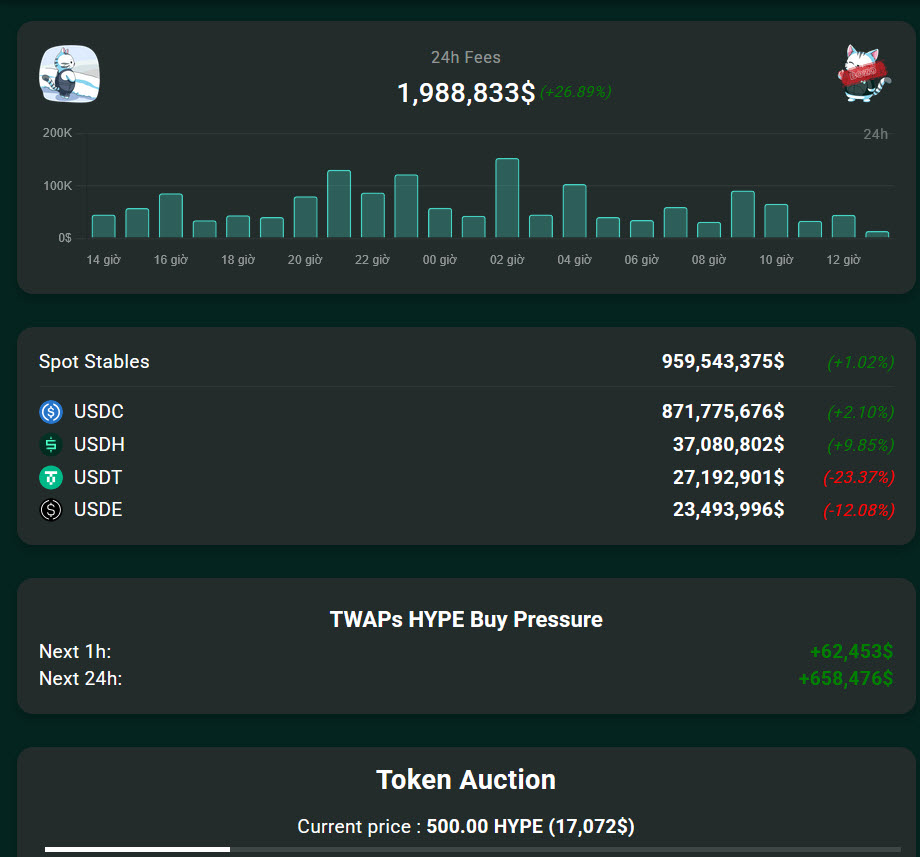
Task: Click the +9.85% USDH change
Action: tap(861, 446)
